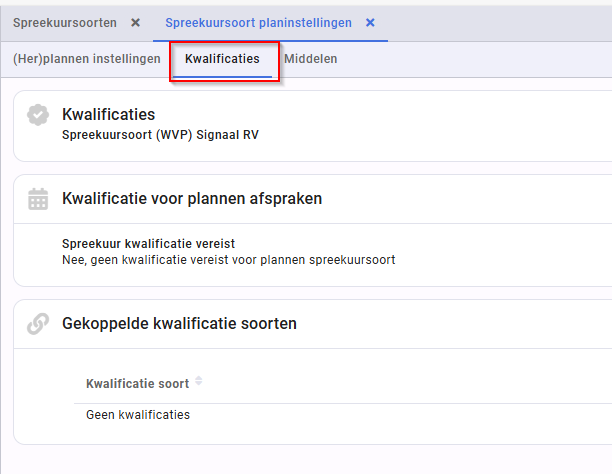Click the Geen kwalificaties table row

(343, 415)
